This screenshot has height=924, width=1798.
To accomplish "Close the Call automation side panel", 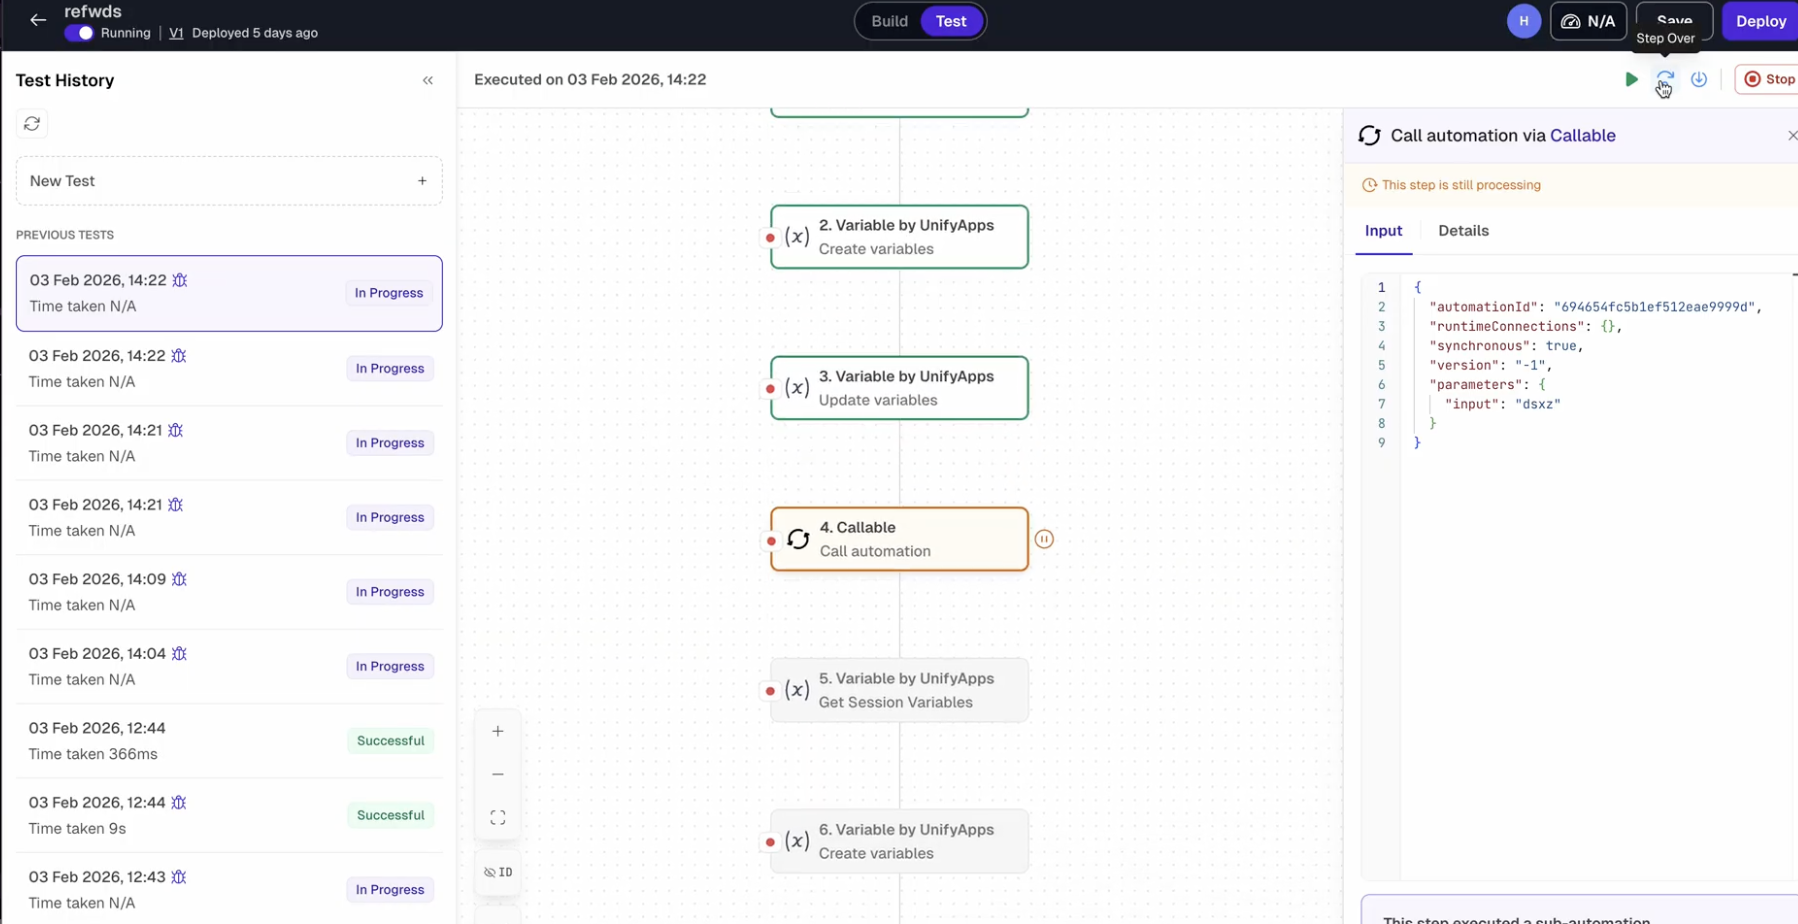I will point(1791,136).
